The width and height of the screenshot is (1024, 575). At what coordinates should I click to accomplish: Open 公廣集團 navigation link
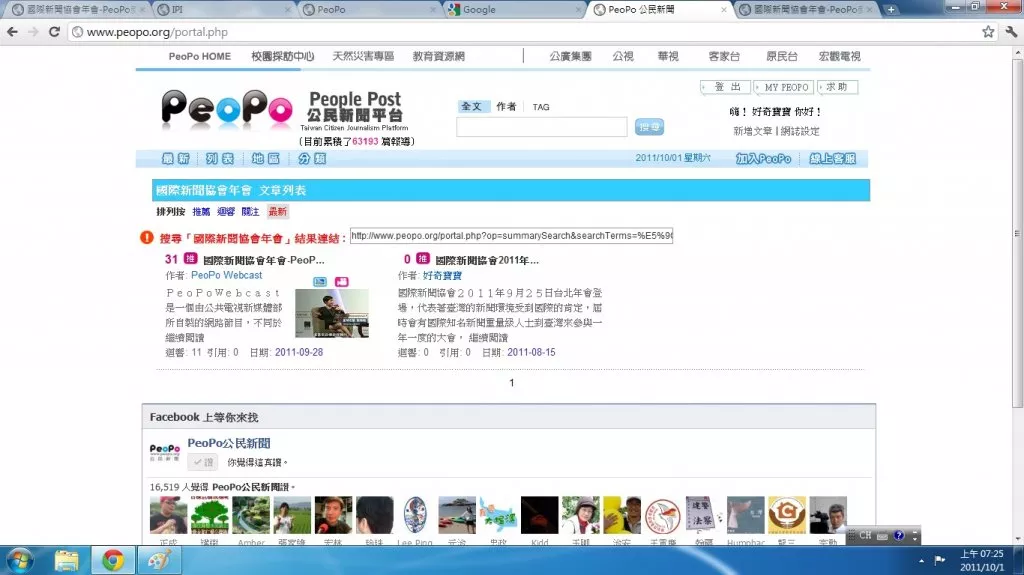click(570, 56)
